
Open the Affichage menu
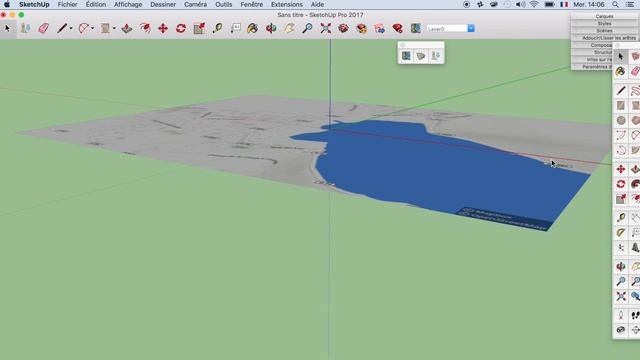point(128,4)
